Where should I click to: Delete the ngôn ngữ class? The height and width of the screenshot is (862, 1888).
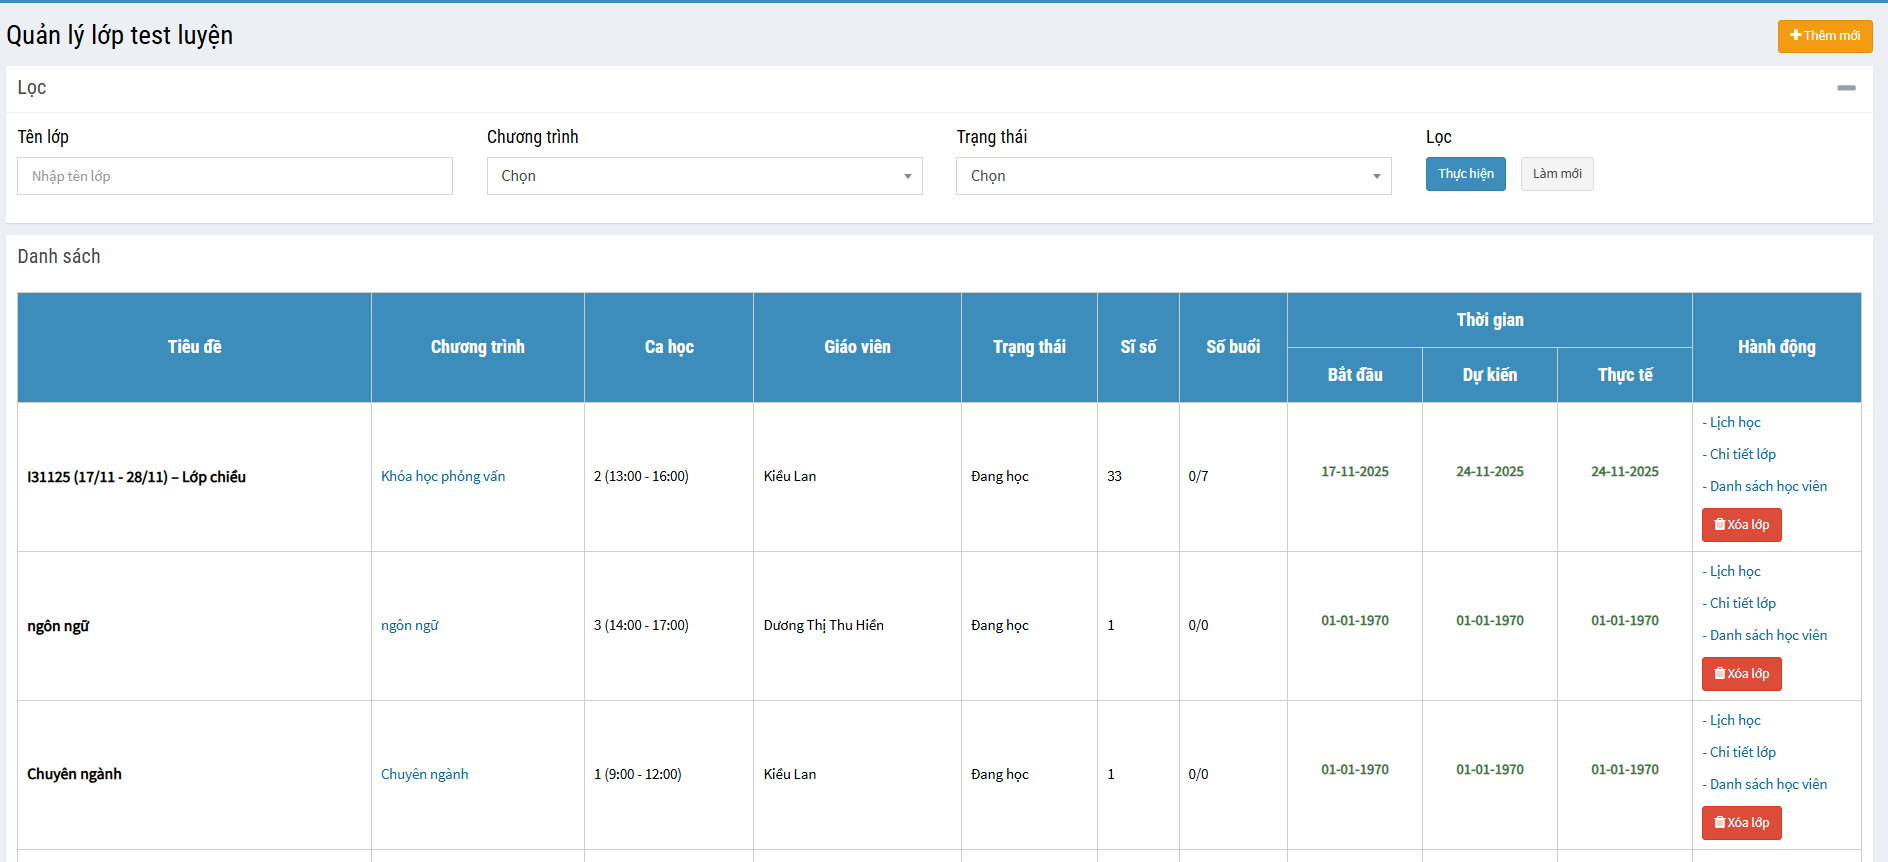[x=1741, y=674]
